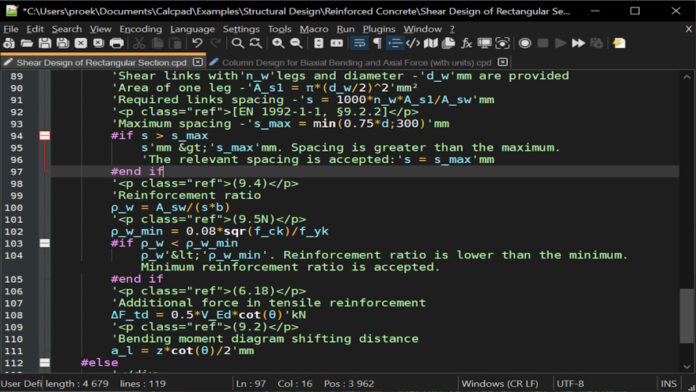Open the Function List fx icon

coord(466,43)
